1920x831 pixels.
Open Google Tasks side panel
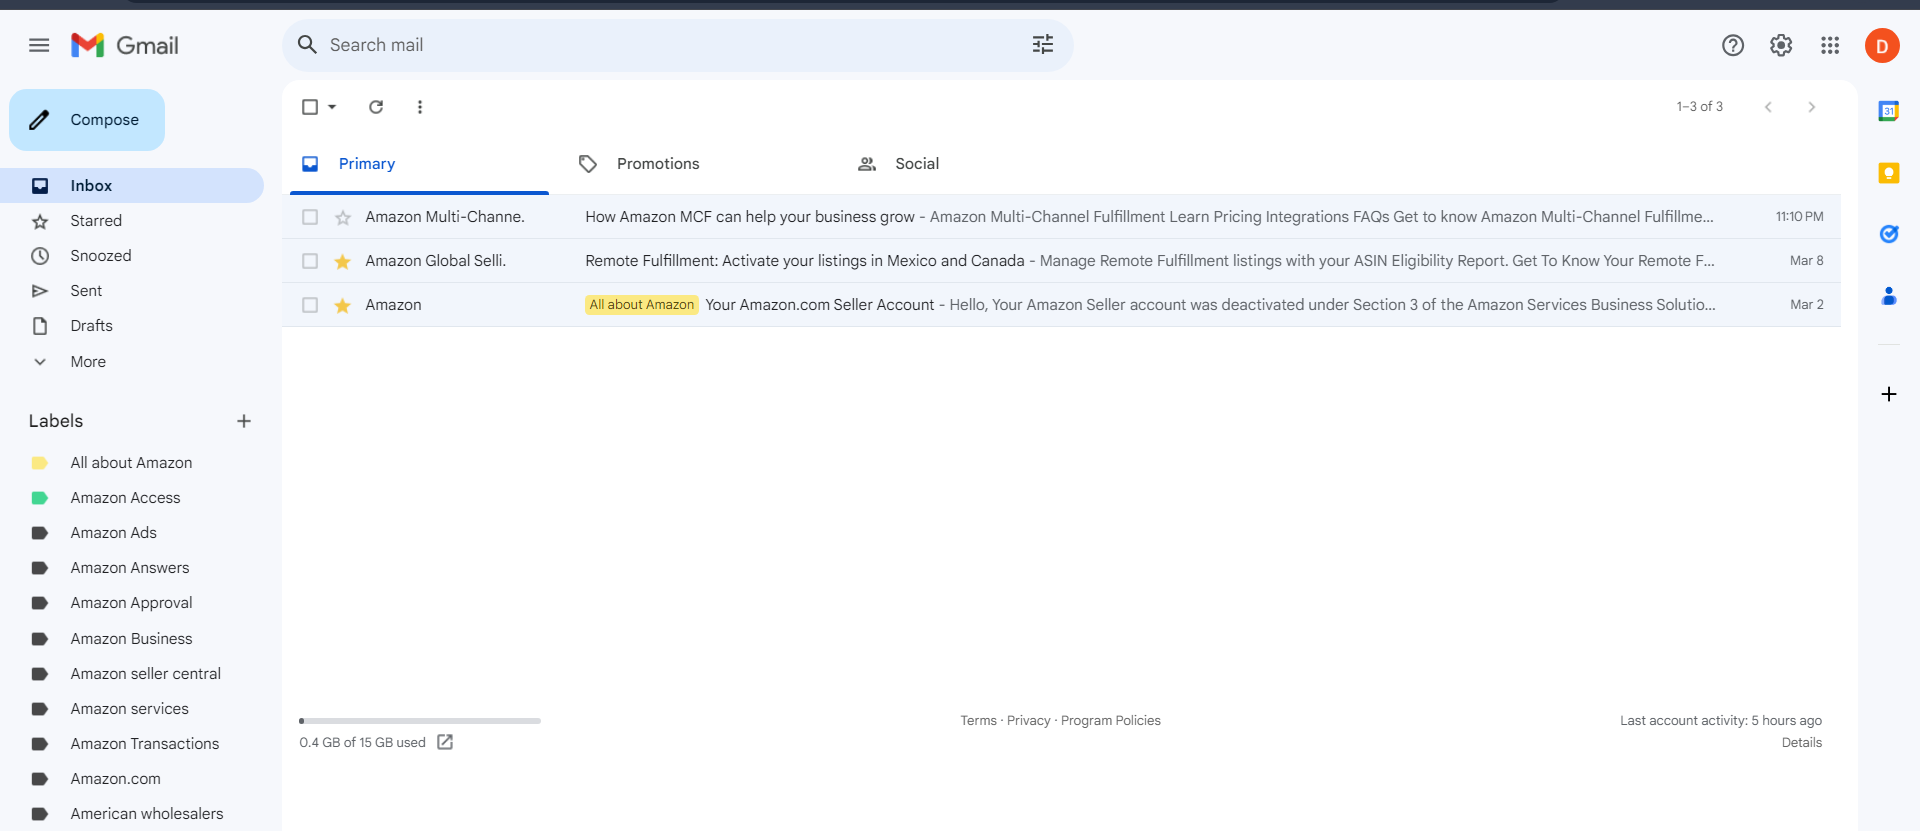(x=1889, y=234)
